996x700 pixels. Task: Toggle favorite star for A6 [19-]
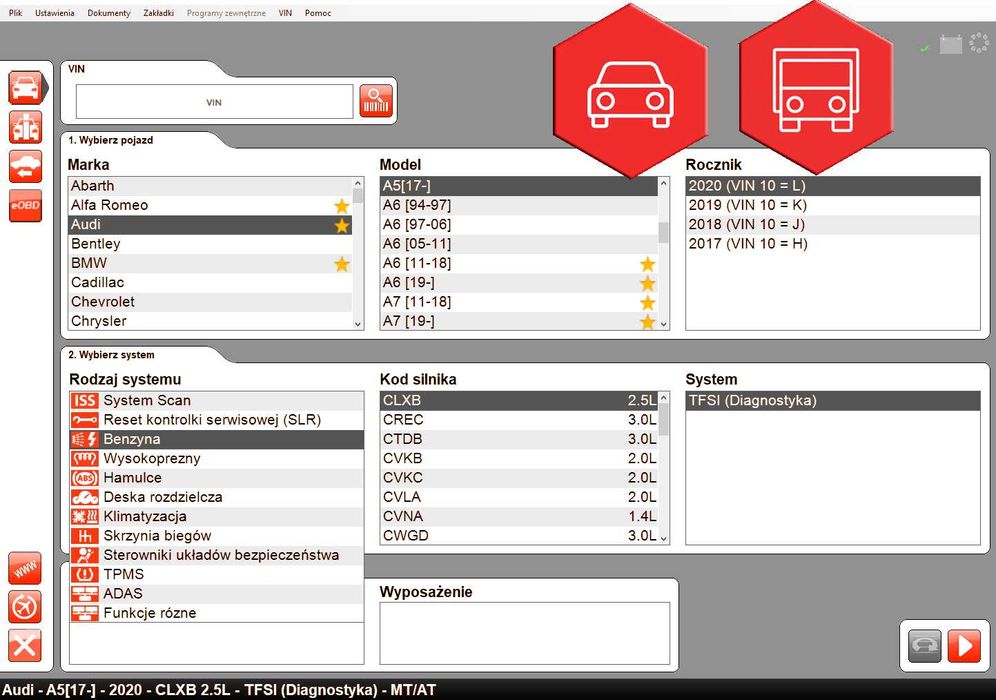647,283
